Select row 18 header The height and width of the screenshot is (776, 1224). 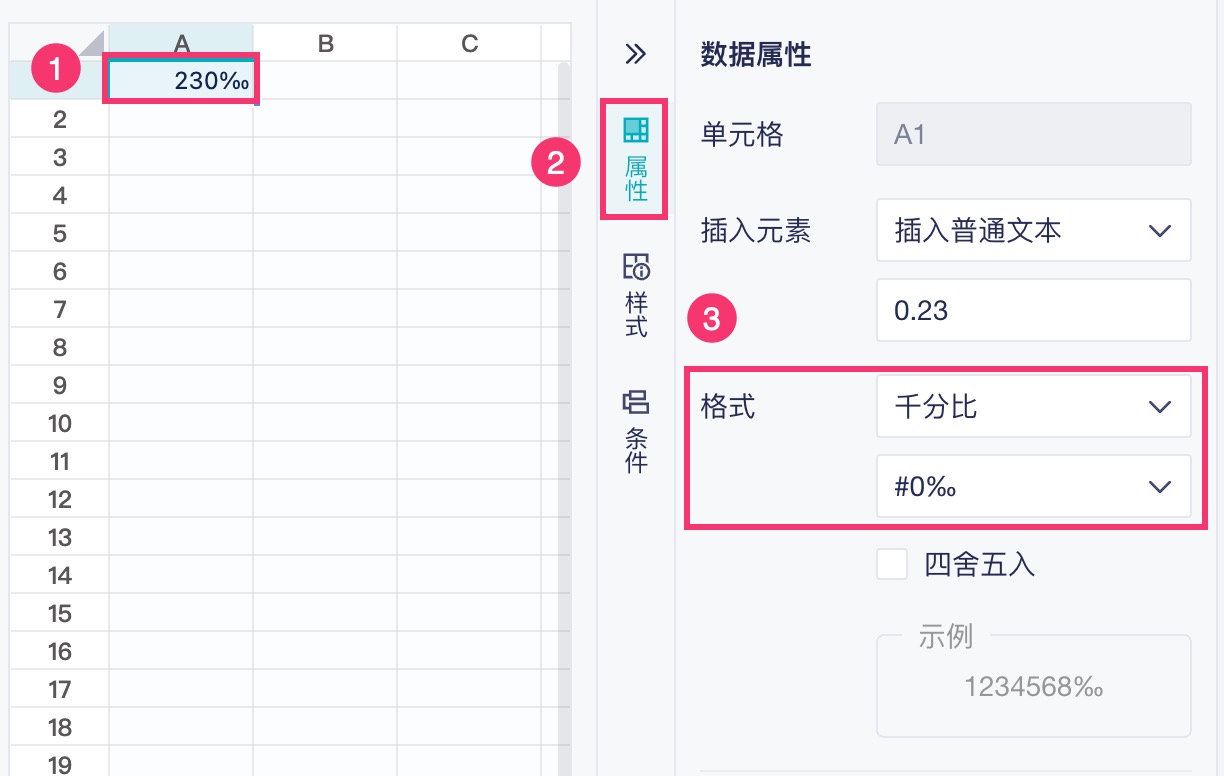[59, 728]
